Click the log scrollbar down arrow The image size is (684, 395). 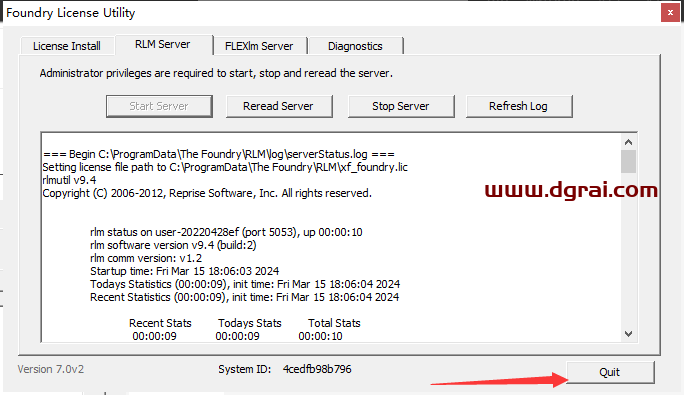(x=628, y=334)
